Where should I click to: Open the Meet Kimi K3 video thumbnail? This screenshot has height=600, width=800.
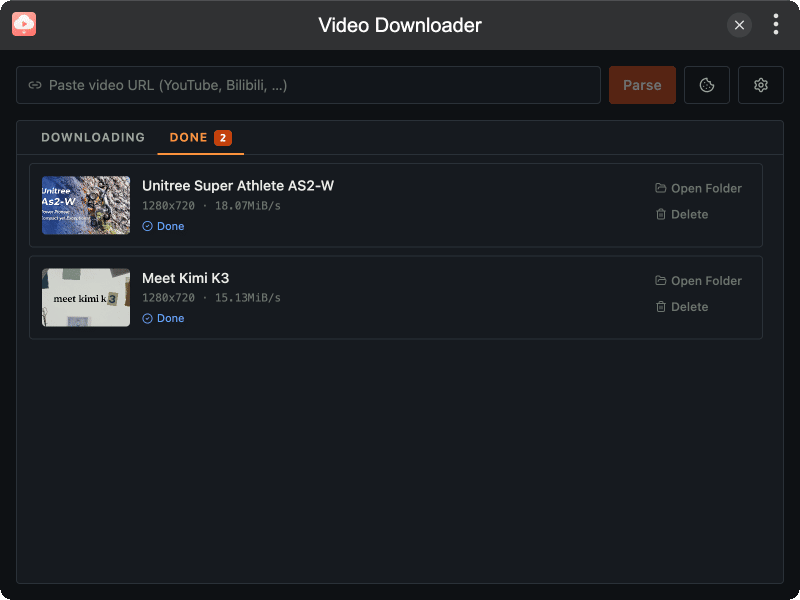coord(86,297)
